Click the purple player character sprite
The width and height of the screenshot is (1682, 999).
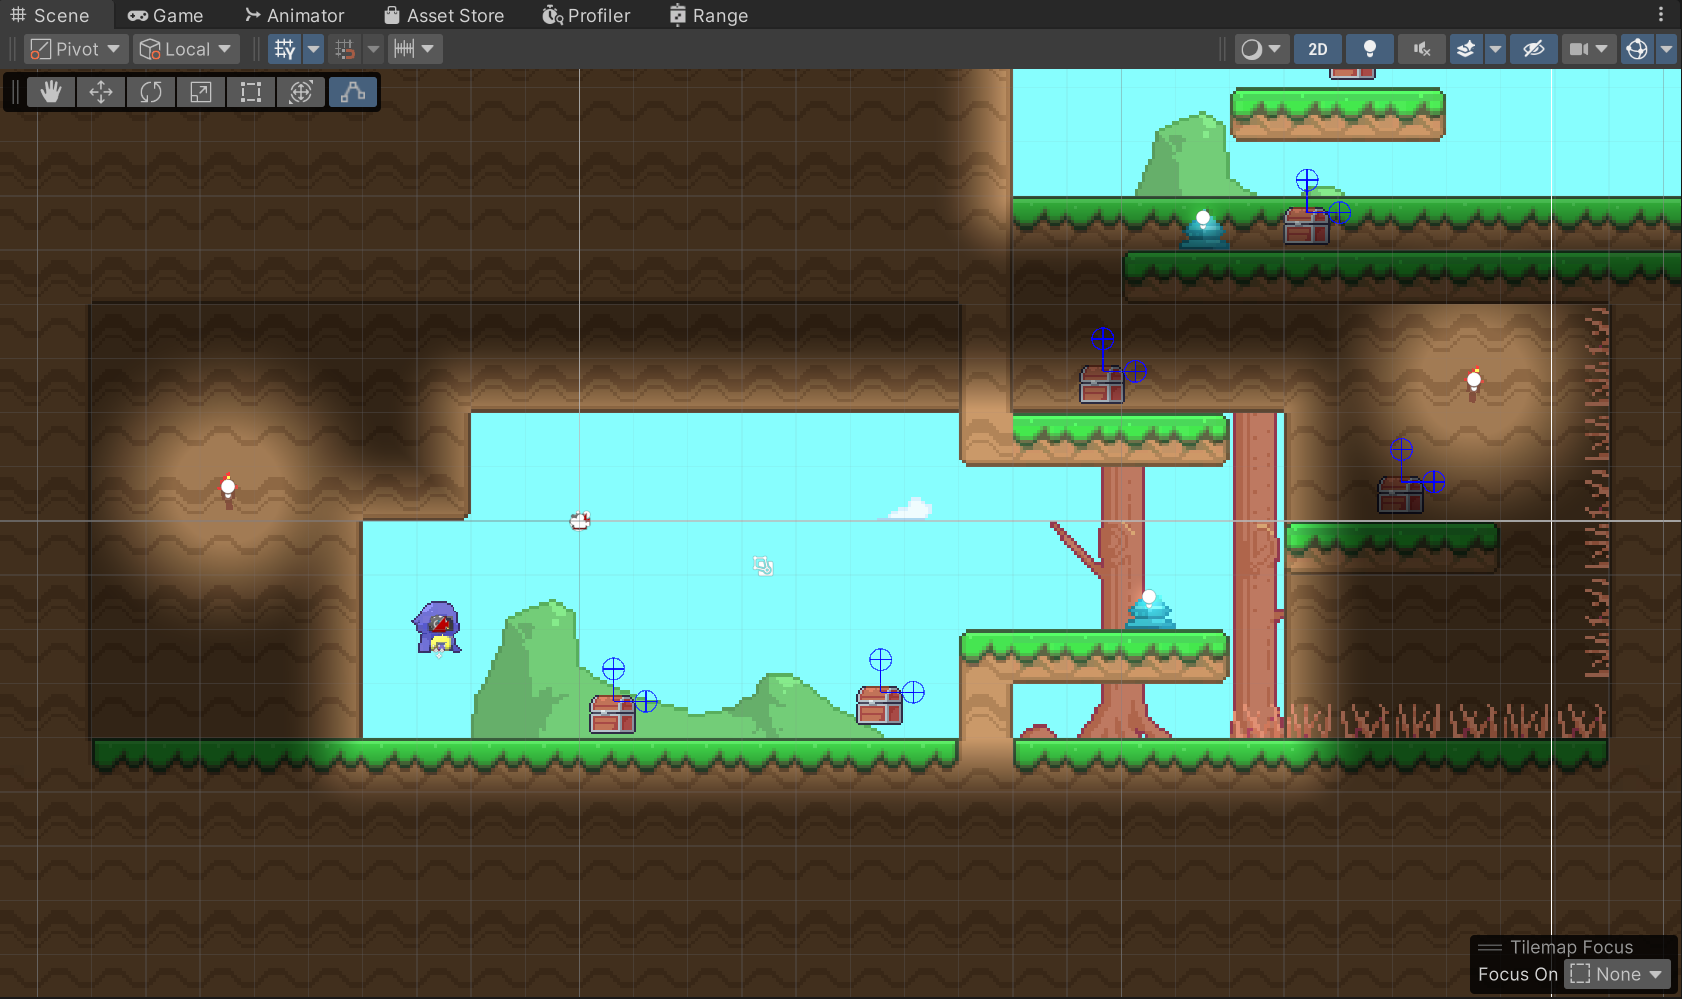tap(437, 627)
